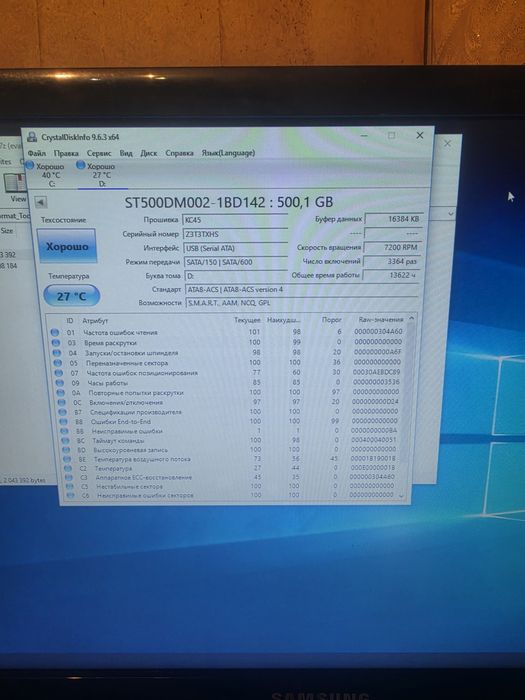Viewport: 525px width, 700px height.
Task: Click the Интерфейс field USB (Serial ATA)
Action: point(235,248)
